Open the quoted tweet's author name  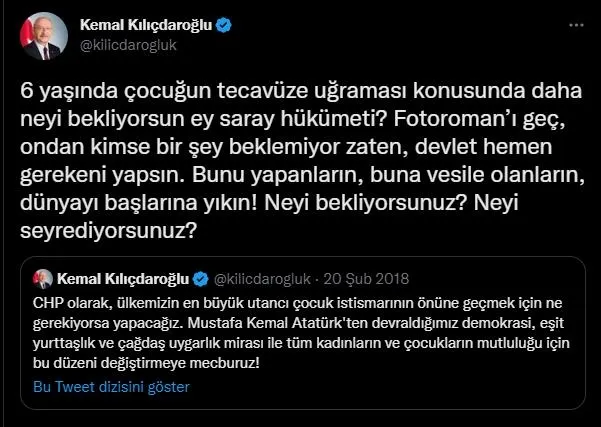[x=123, y=277]
